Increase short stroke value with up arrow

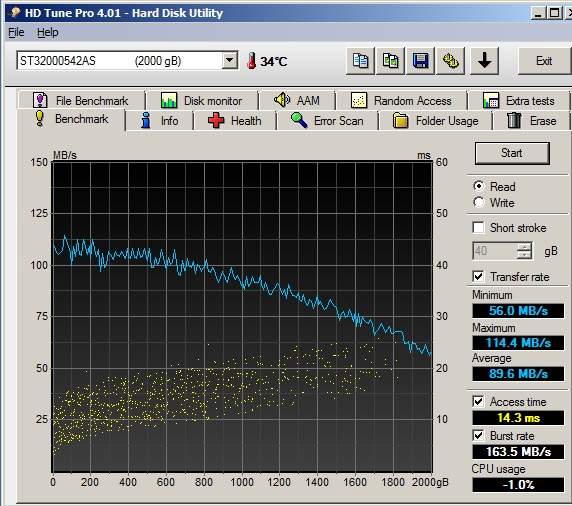524,246
